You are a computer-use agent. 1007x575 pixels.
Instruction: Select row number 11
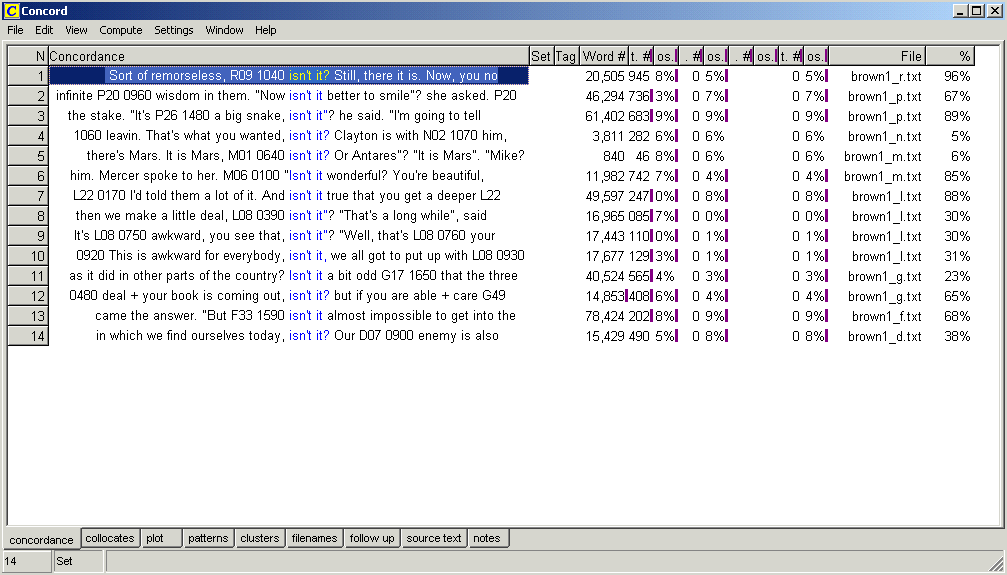pos(28,275)
